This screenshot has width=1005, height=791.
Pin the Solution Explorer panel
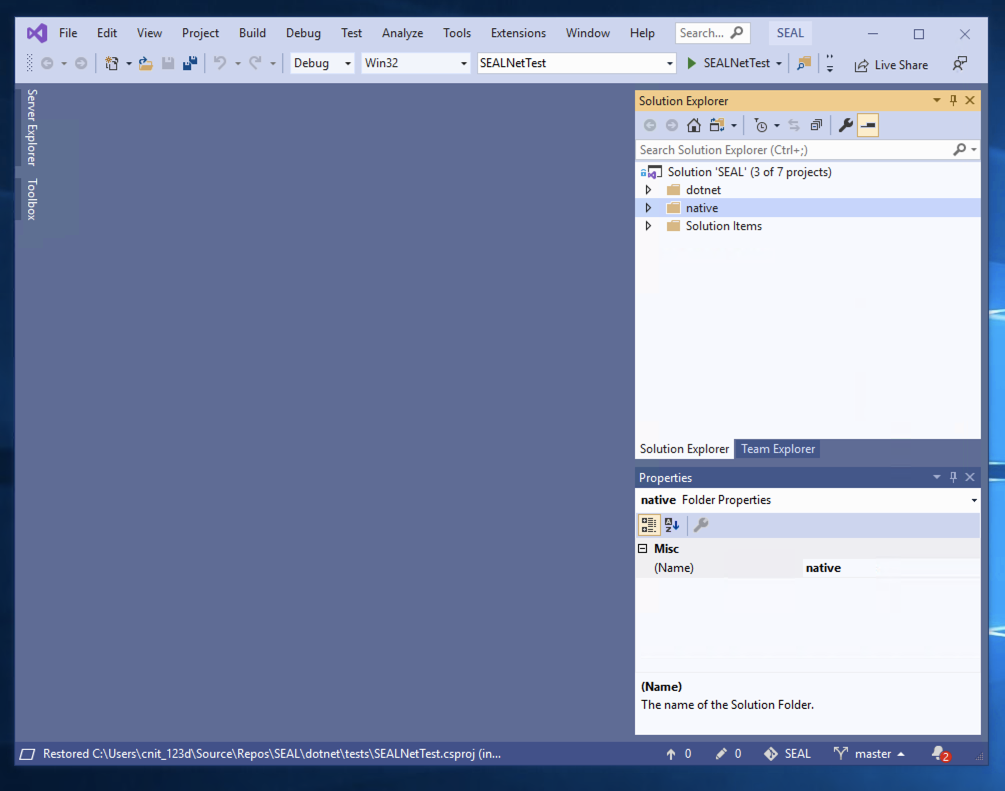(953, 100)
